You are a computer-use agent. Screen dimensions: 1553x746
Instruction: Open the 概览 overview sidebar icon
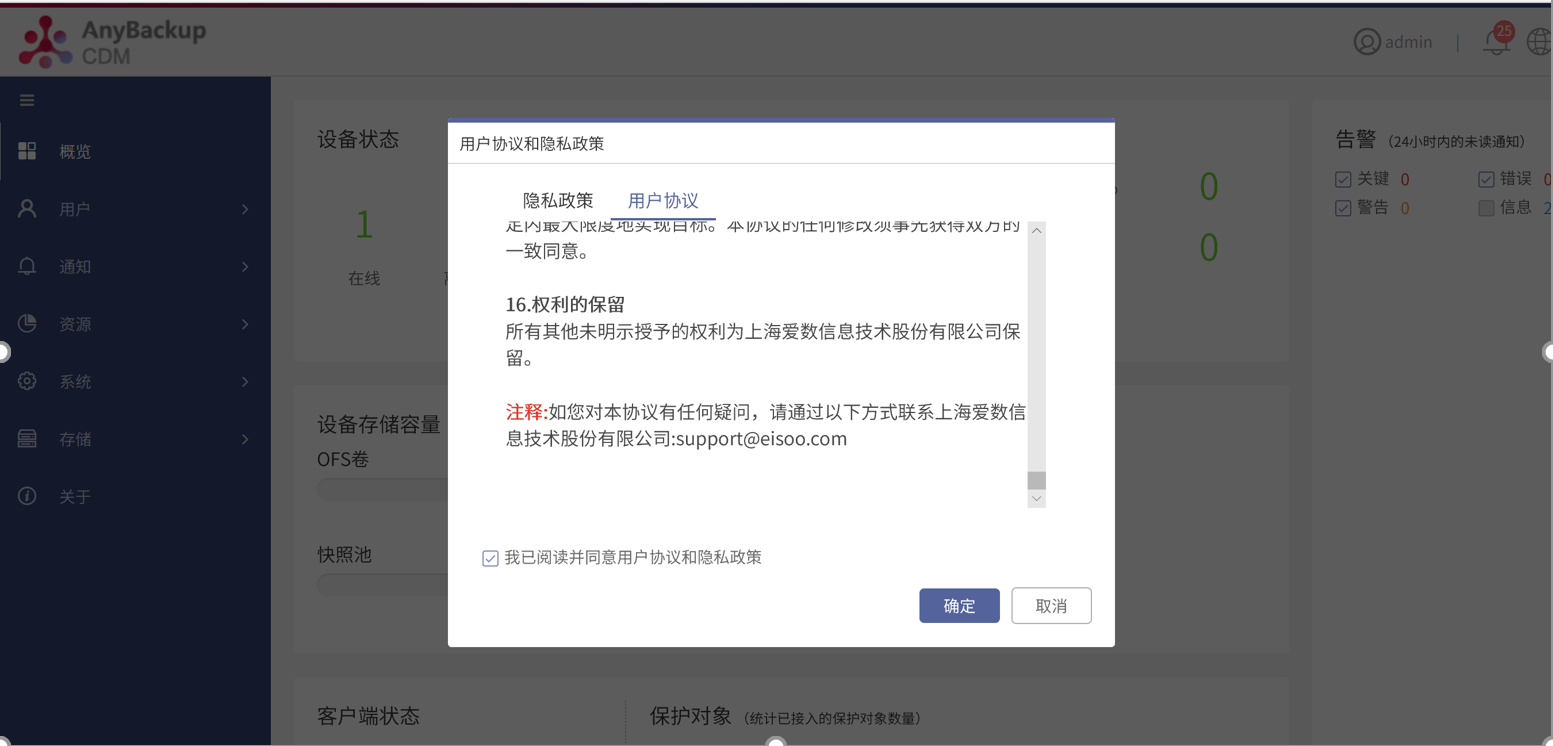pos(27,151)
